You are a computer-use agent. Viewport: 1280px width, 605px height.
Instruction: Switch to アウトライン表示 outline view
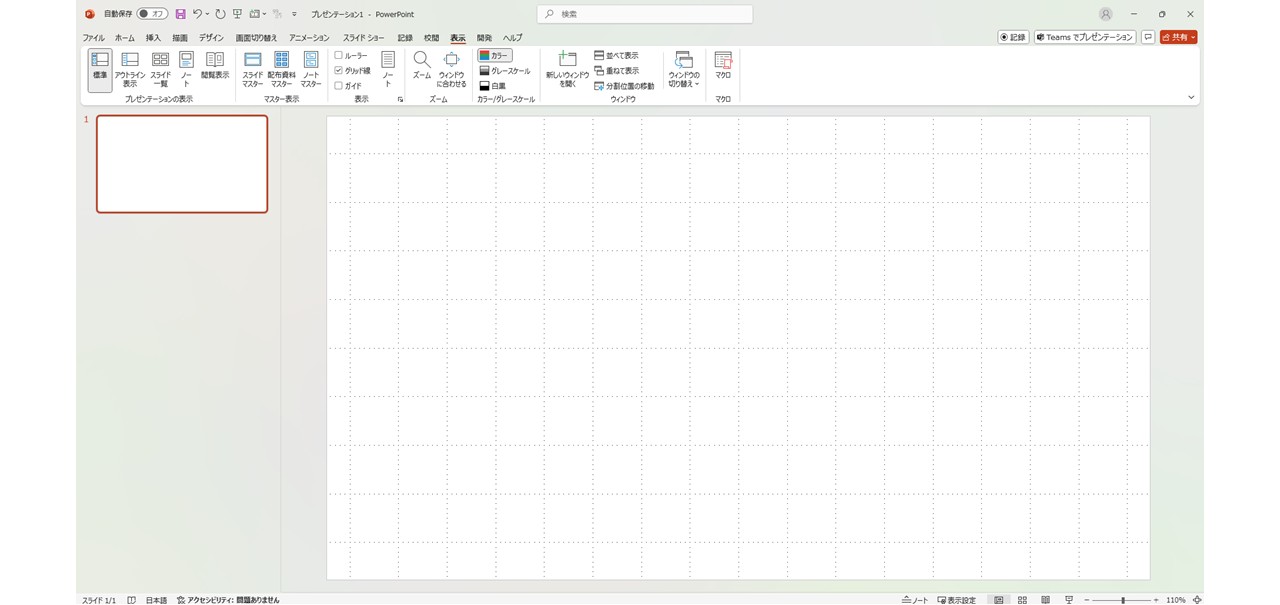click(130, 70)
